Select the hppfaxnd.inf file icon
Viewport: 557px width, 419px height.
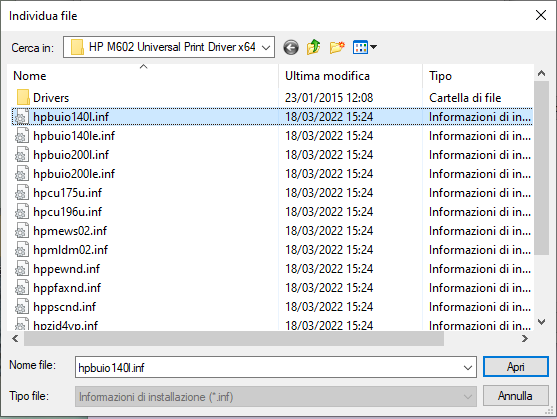pos(22,288)
